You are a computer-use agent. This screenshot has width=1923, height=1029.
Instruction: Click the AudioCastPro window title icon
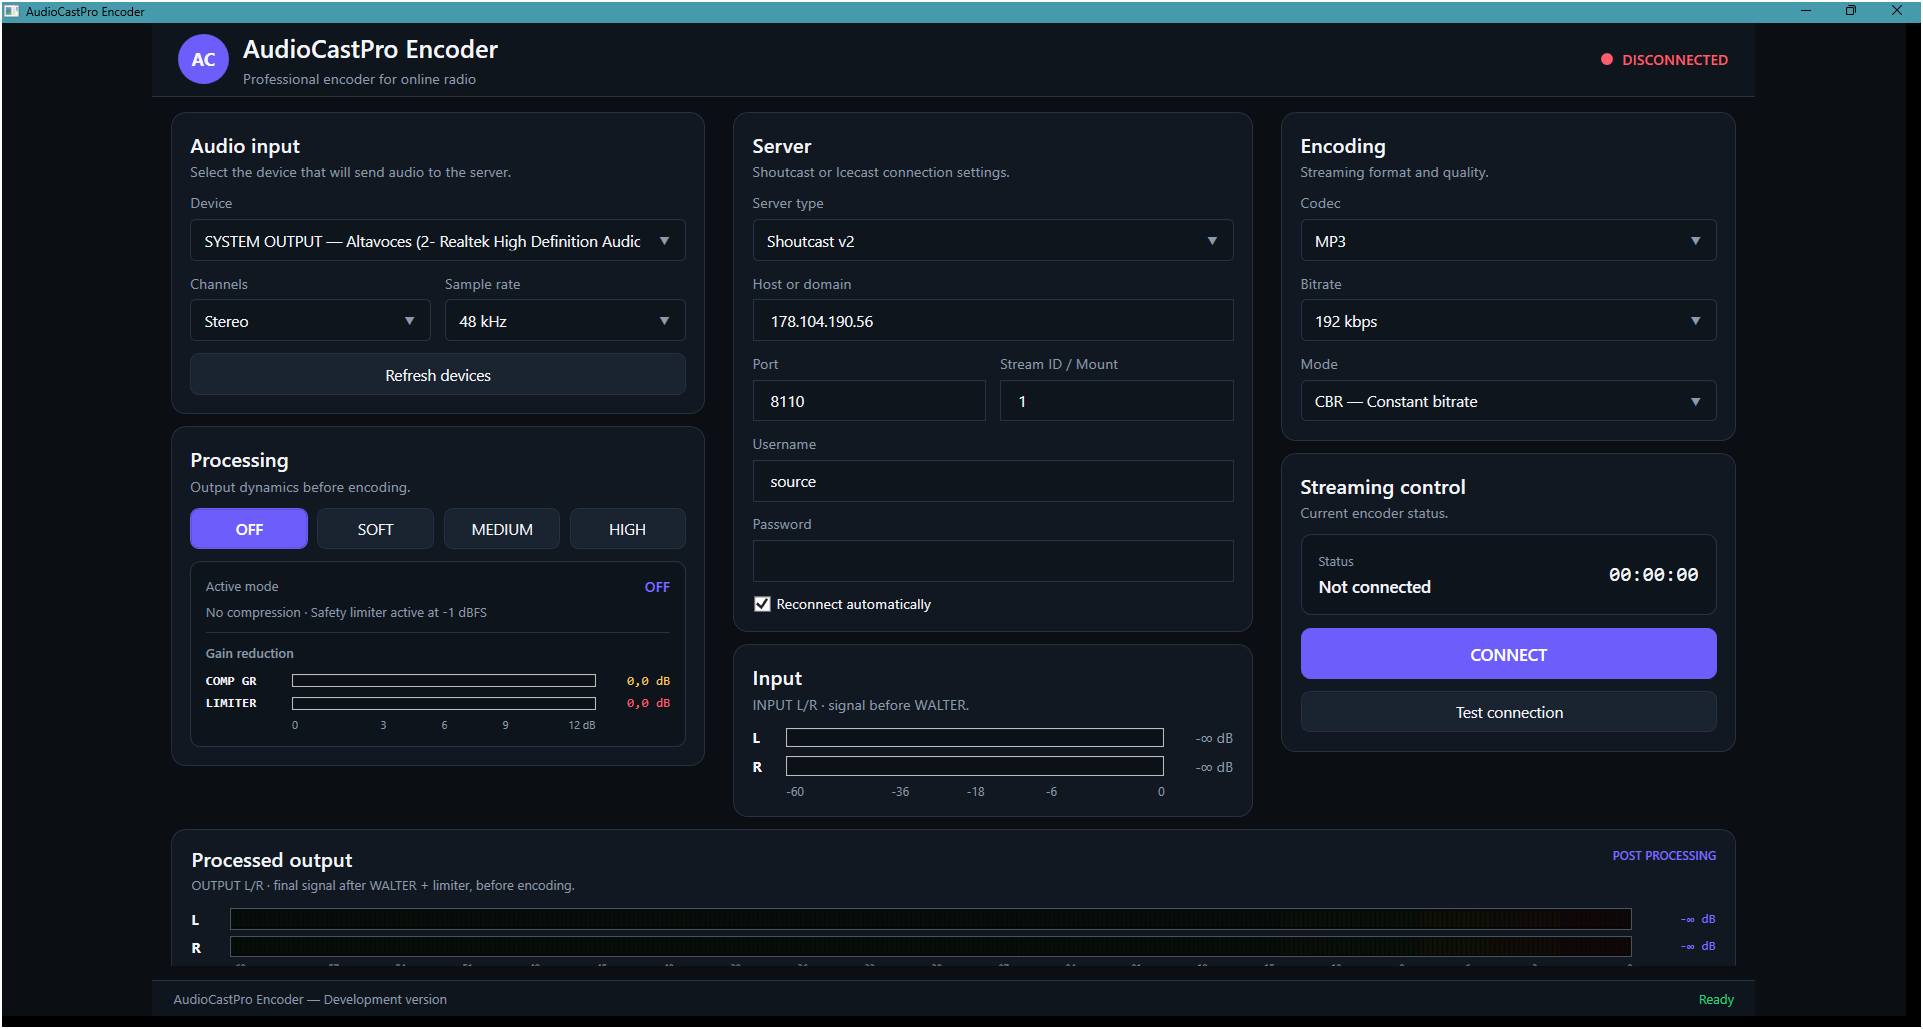(12, 11)
